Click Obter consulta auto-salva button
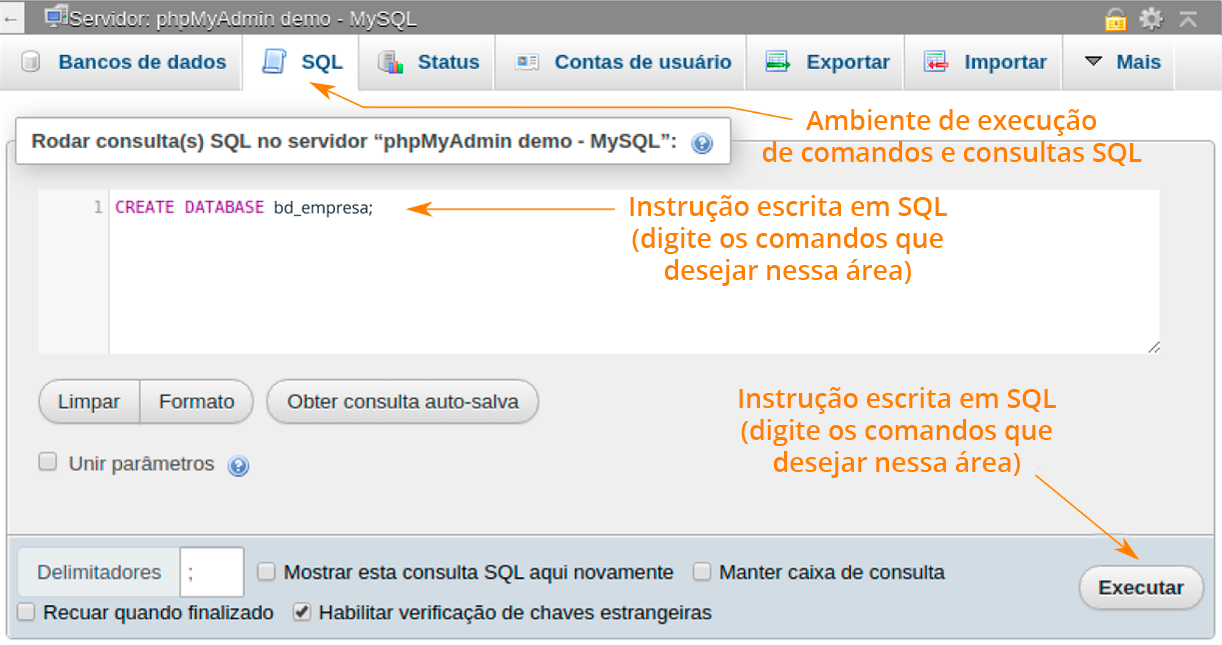The height and width of the screenshot is (645, 1222). pyautogui.click(x=403, y=402)
